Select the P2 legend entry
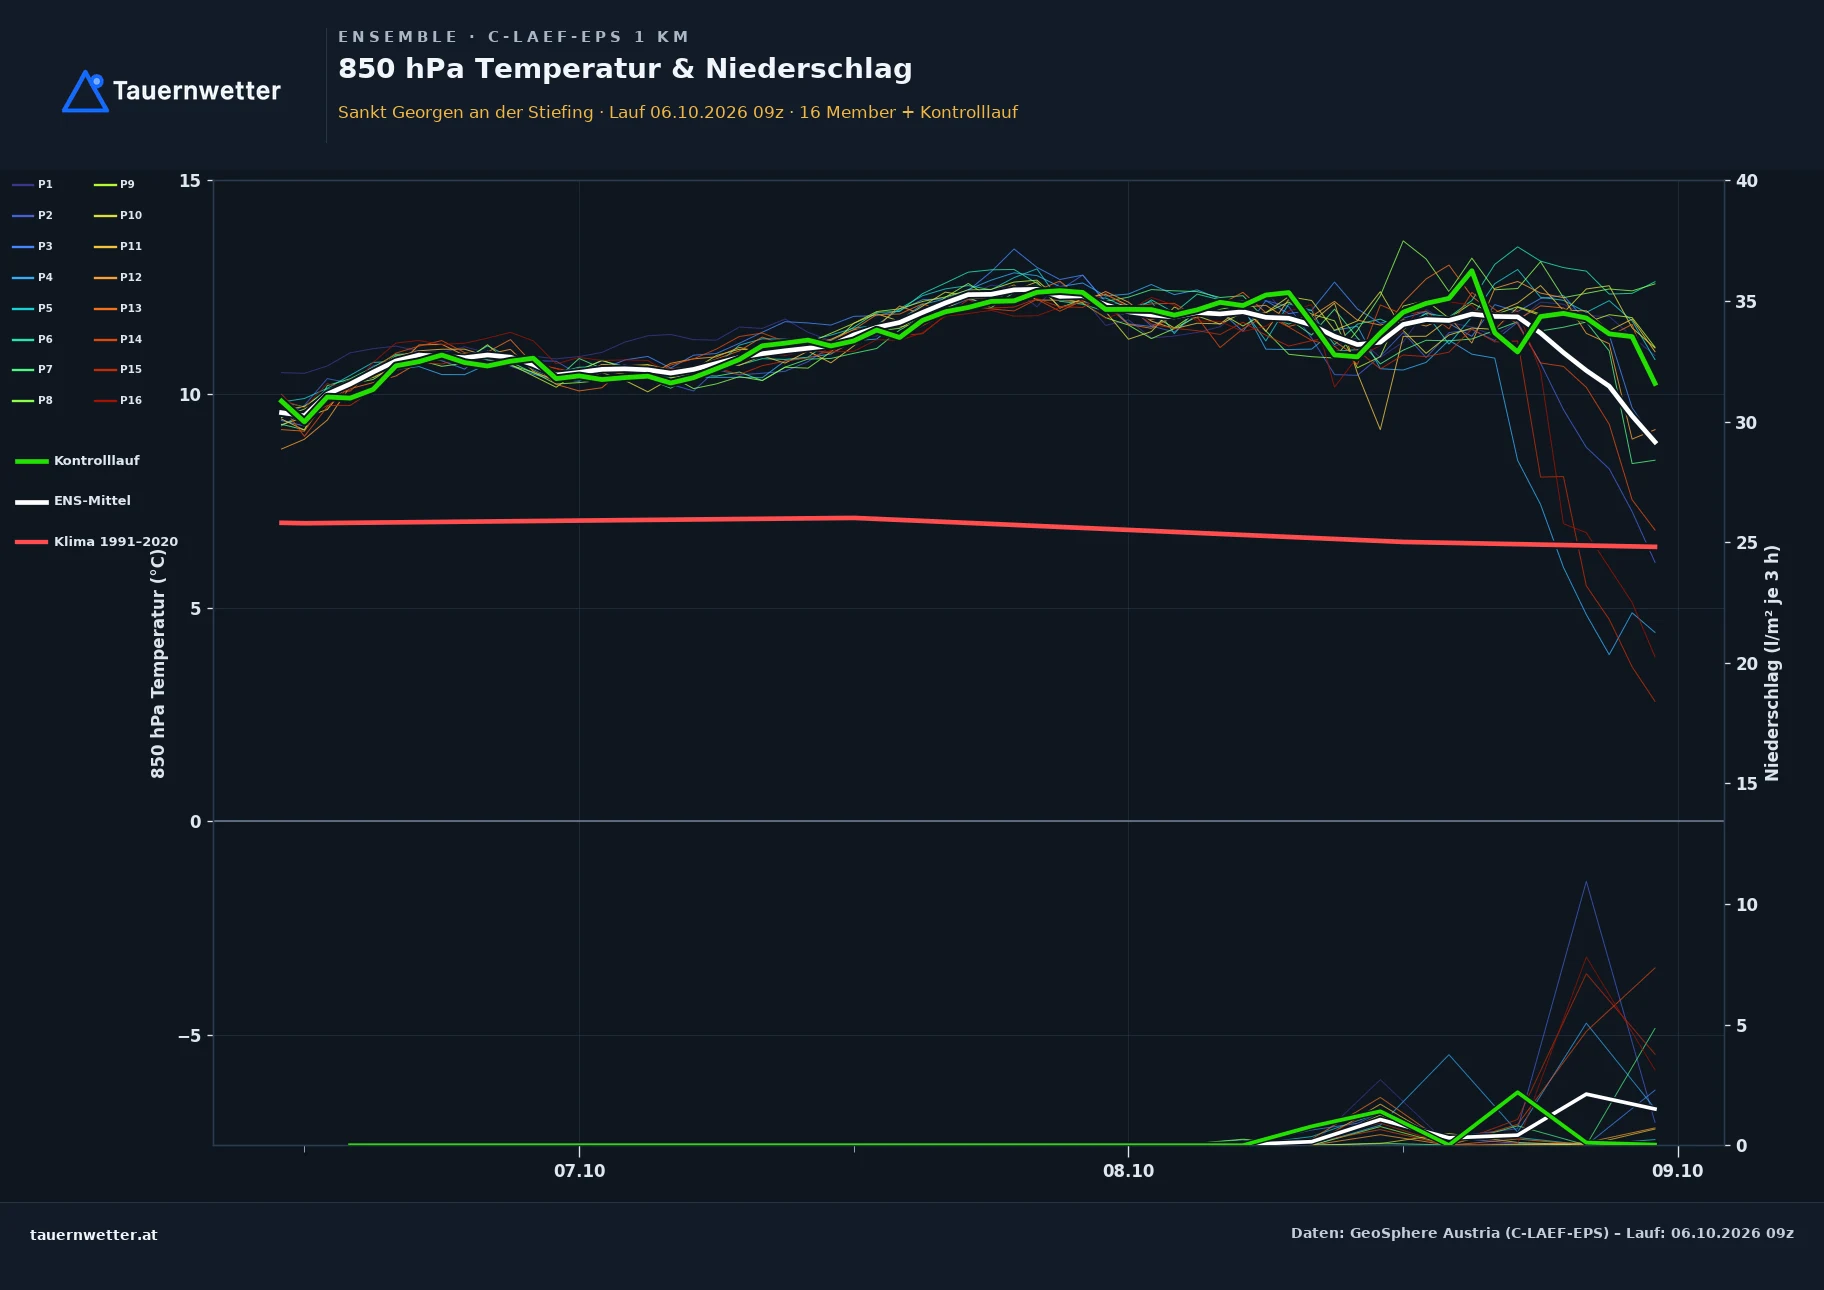The width and height of the screenshot is (1824, 1290). (33, 215)
